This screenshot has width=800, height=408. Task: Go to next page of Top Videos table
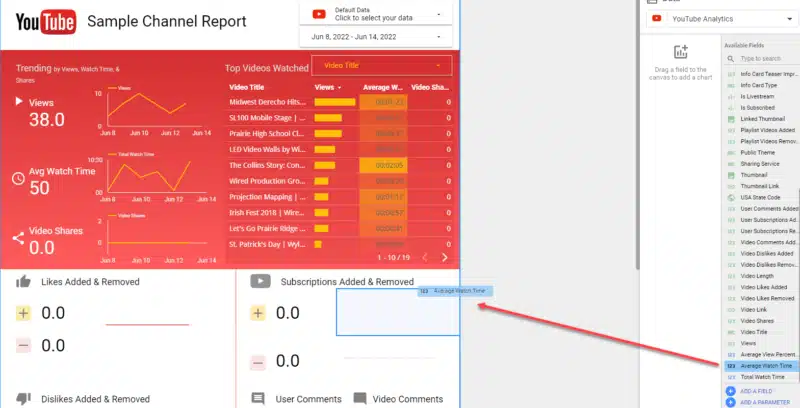click(x=444, y=257)
